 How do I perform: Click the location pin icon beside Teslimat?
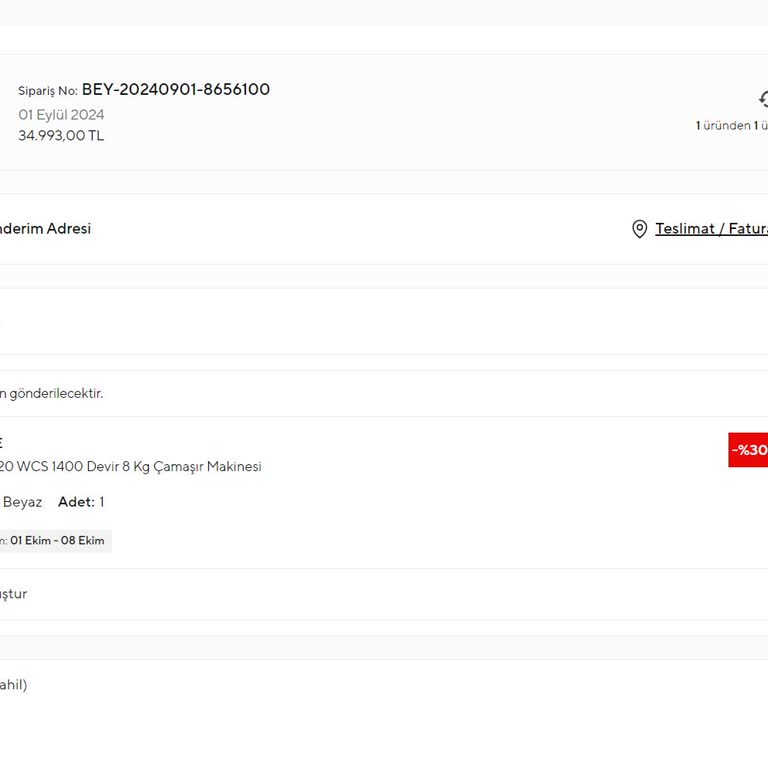(x=639, y=229)
